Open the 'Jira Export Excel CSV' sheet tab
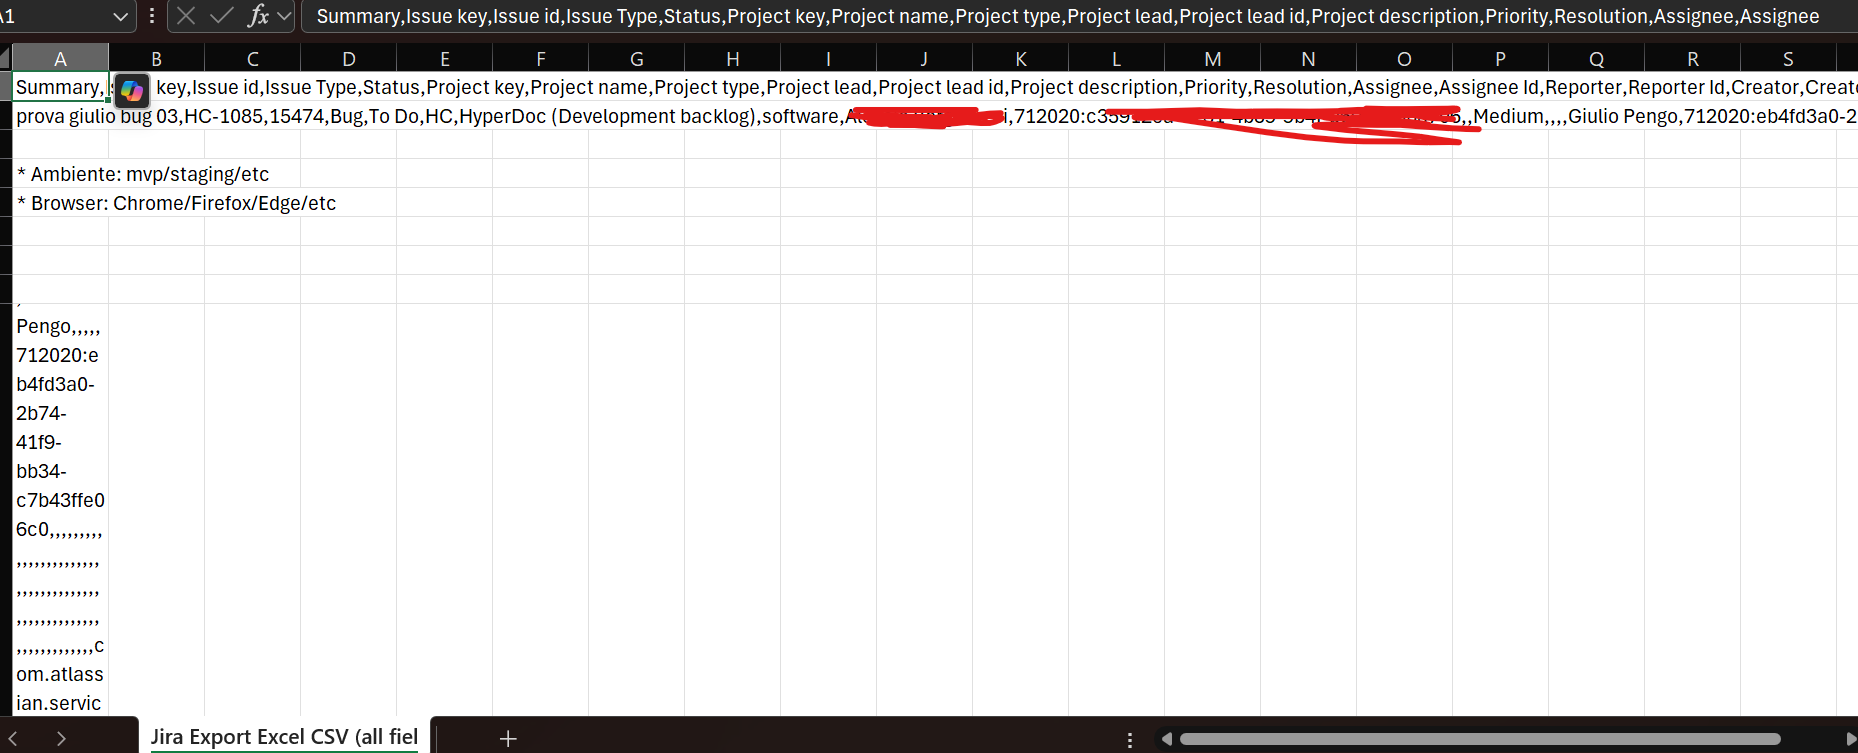 [x=284, y=737]
